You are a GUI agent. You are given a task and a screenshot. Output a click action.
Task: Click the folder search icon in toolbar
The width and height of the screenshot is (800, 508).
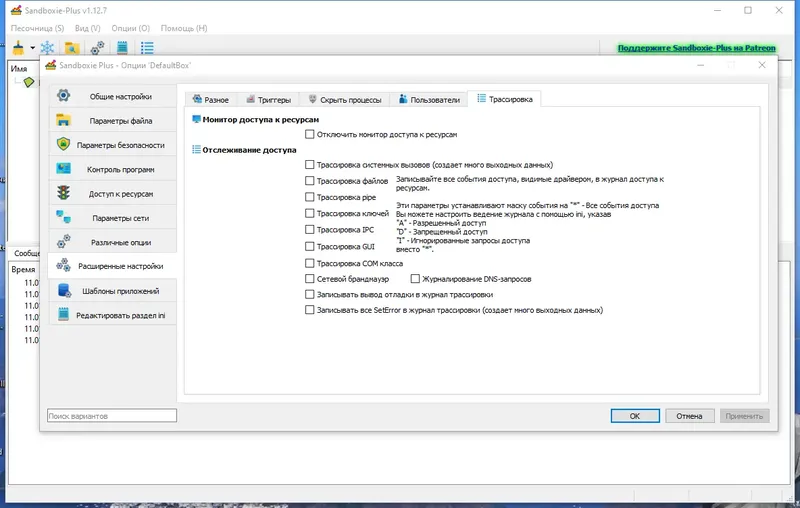pos(72,48)
